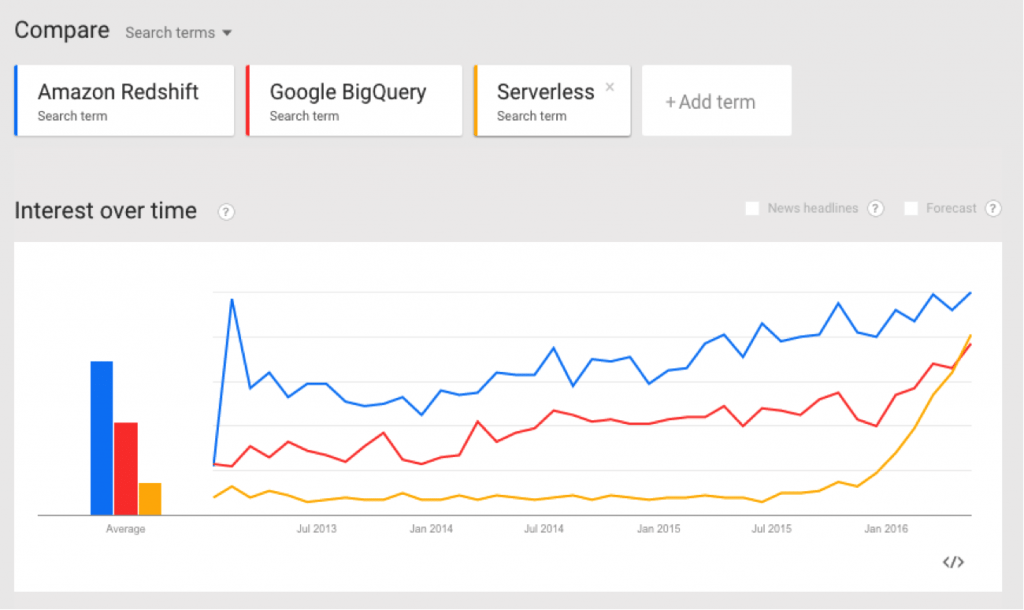Click the blue trend line's early 2013 peak
1024x610 pixels.
coord(231,298)
